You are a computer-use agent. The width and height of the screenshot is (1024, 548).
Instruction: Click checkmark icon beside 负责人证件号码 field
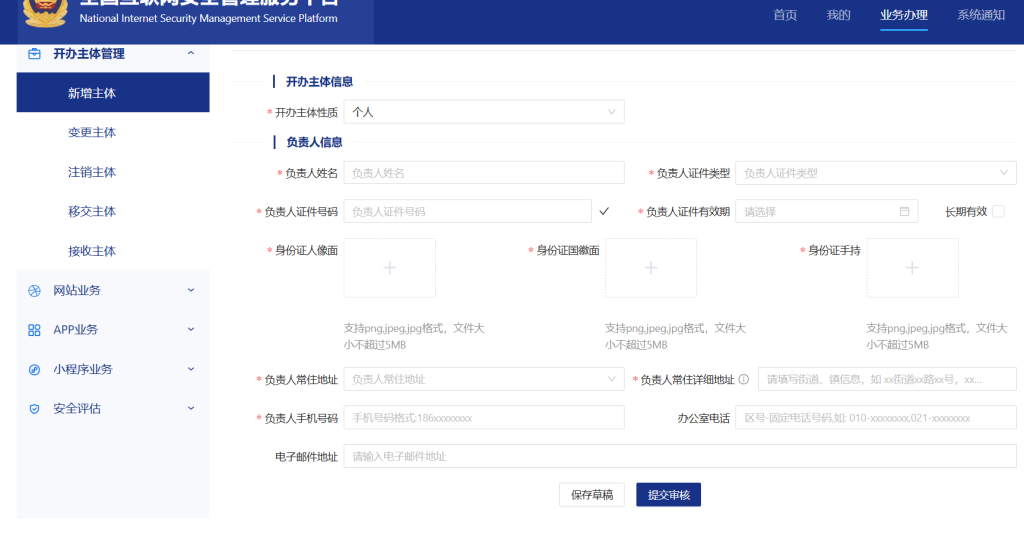(603, 211)
